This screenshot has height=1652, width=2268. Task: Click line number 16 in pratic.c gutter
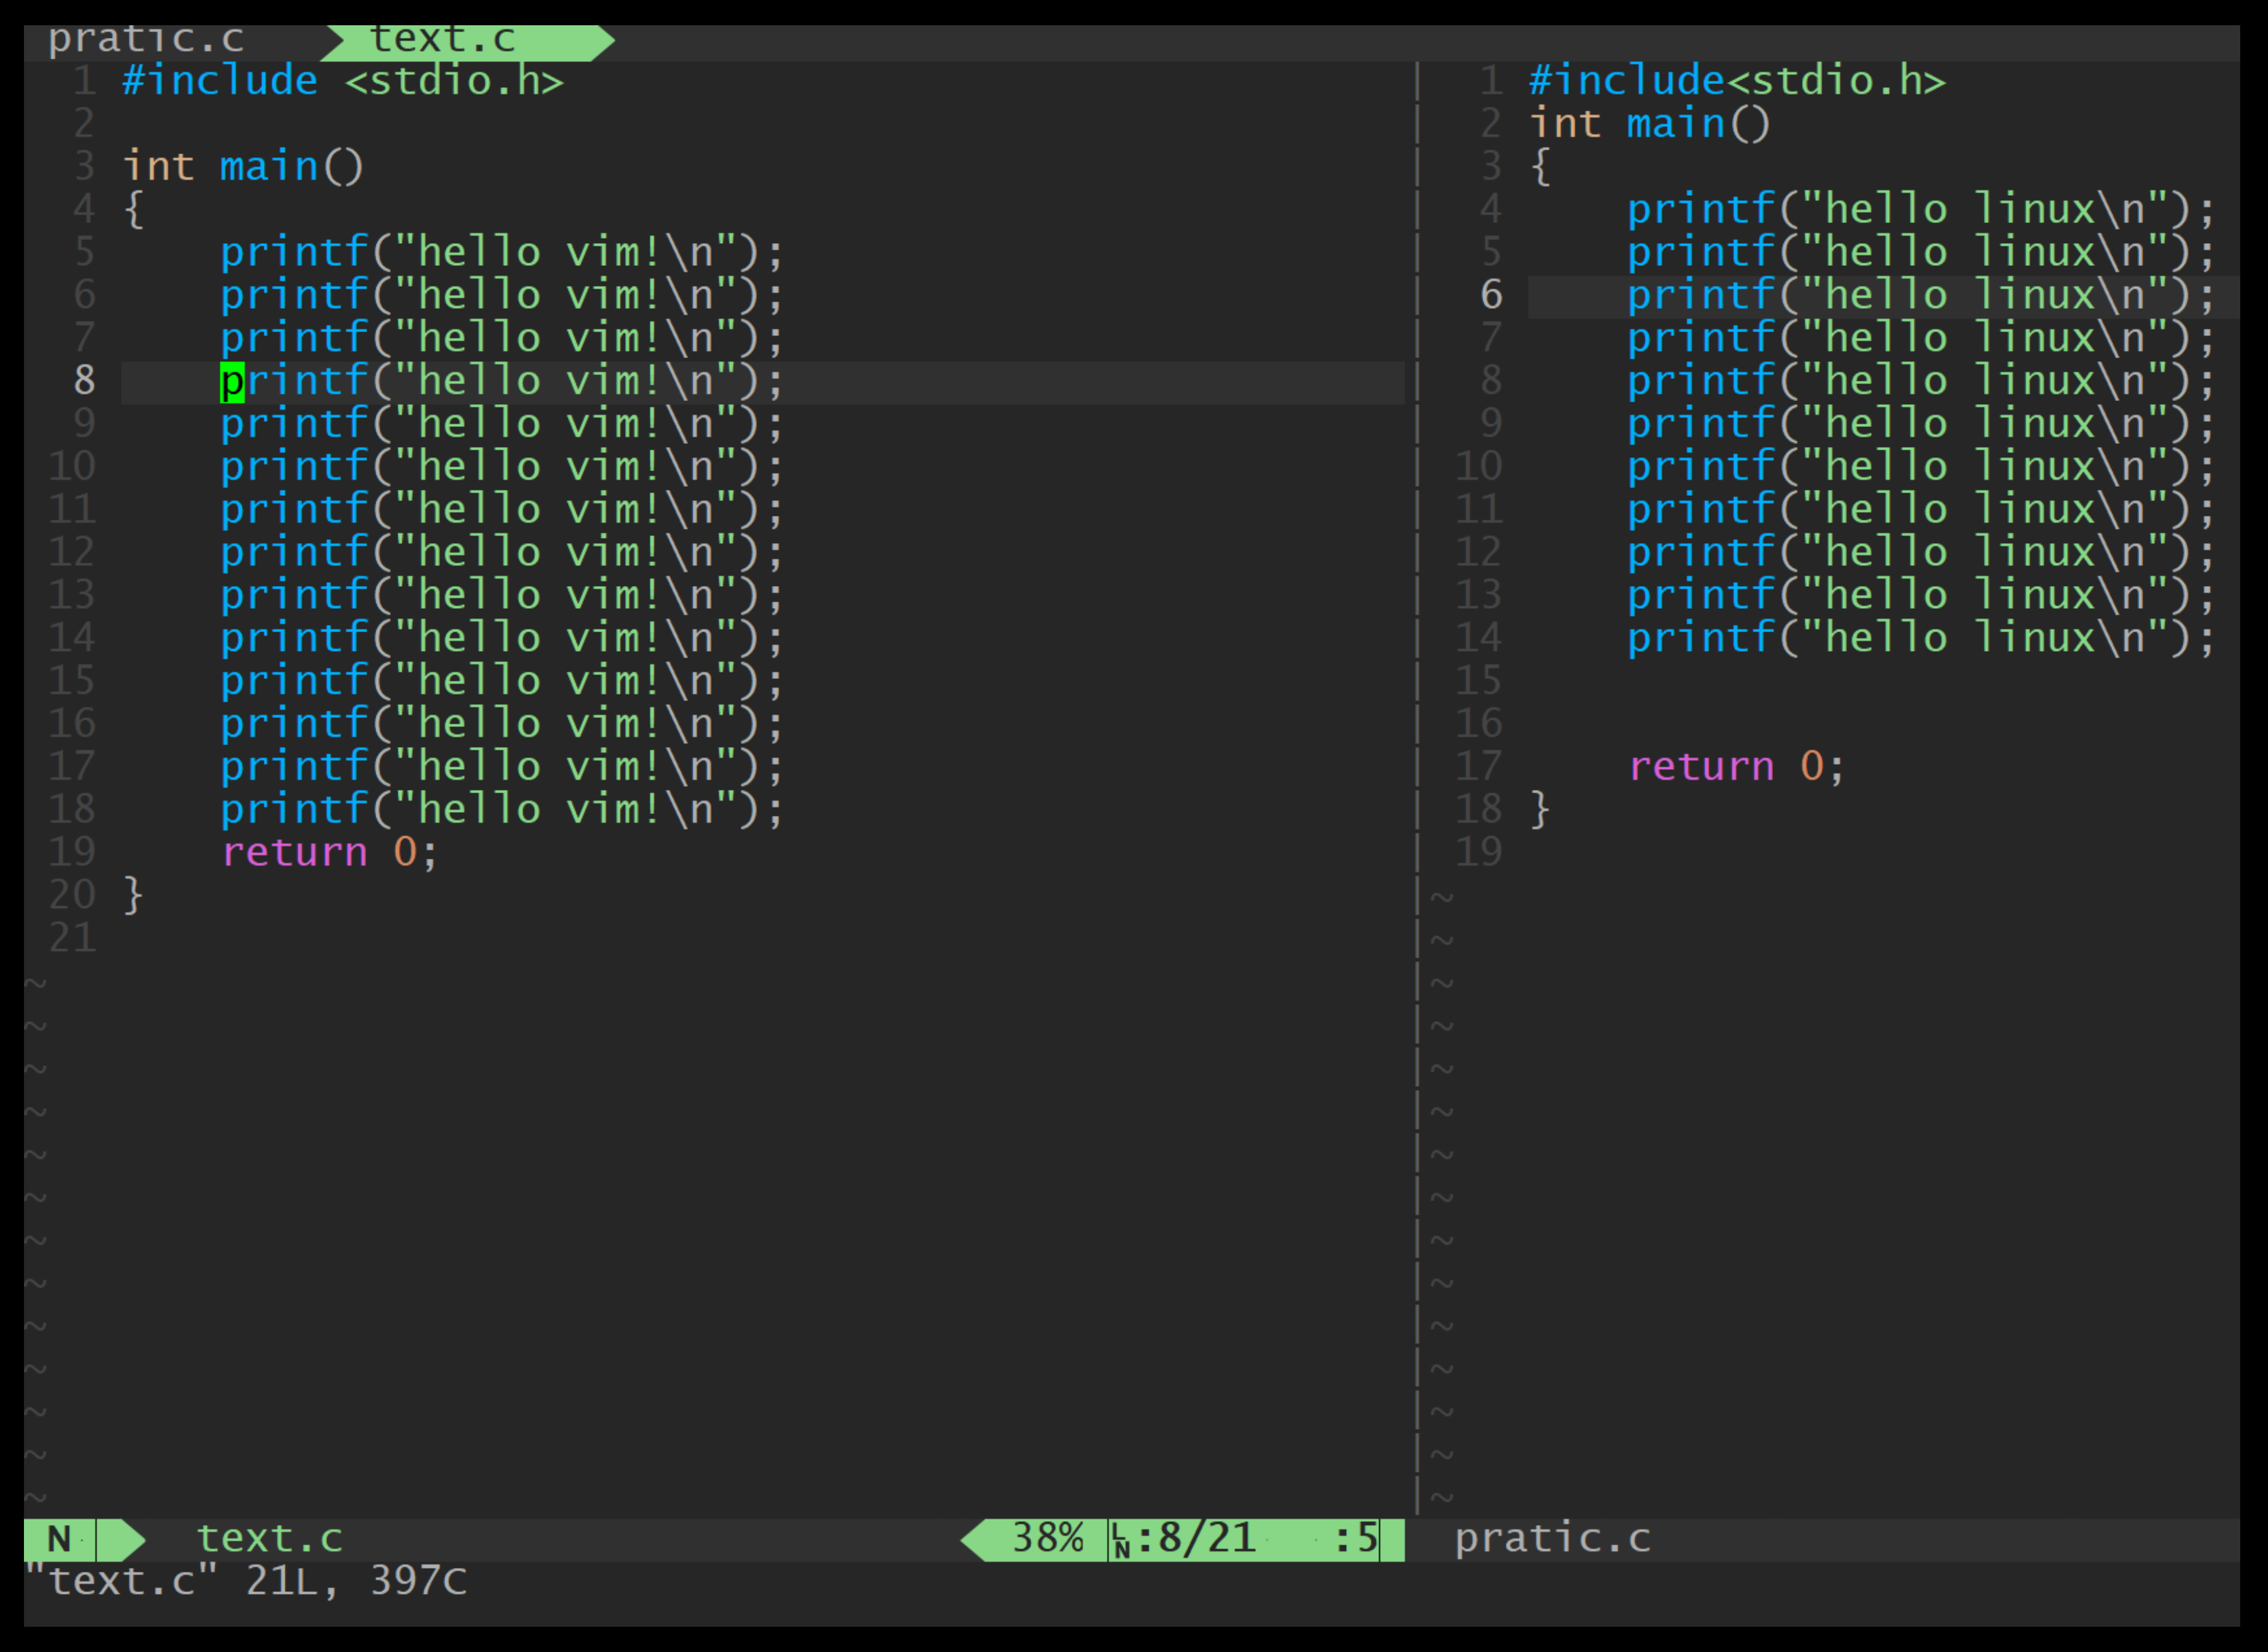tap(1478, 725)
